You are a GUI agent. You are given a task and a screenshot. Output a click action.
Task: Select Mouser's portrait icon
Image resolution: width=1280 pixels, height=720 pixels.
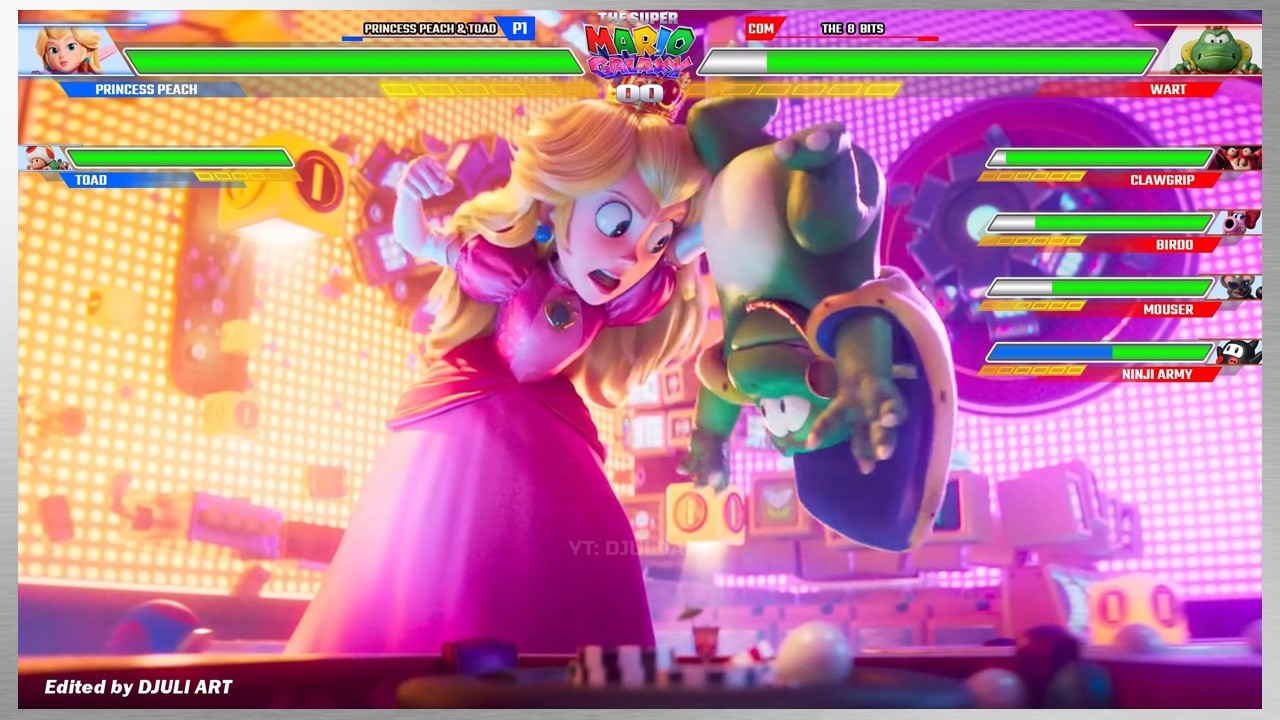pyautogui.click(x=1240, y=287)
